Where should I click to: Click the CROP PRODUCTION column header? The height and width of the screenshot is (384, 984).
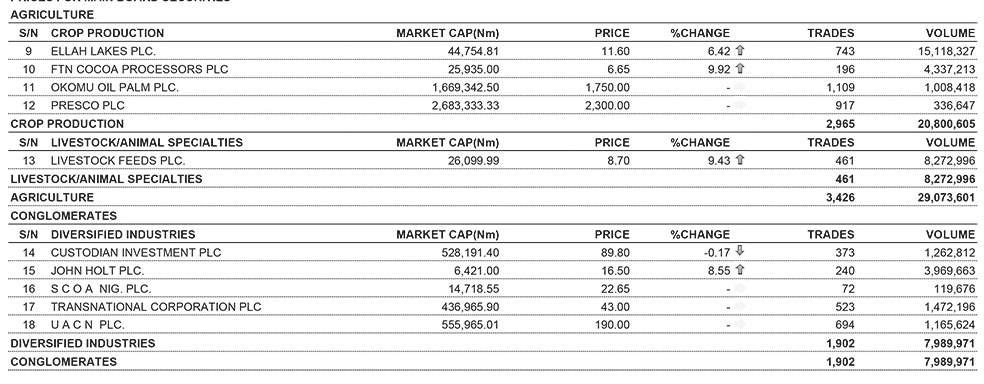107,33
